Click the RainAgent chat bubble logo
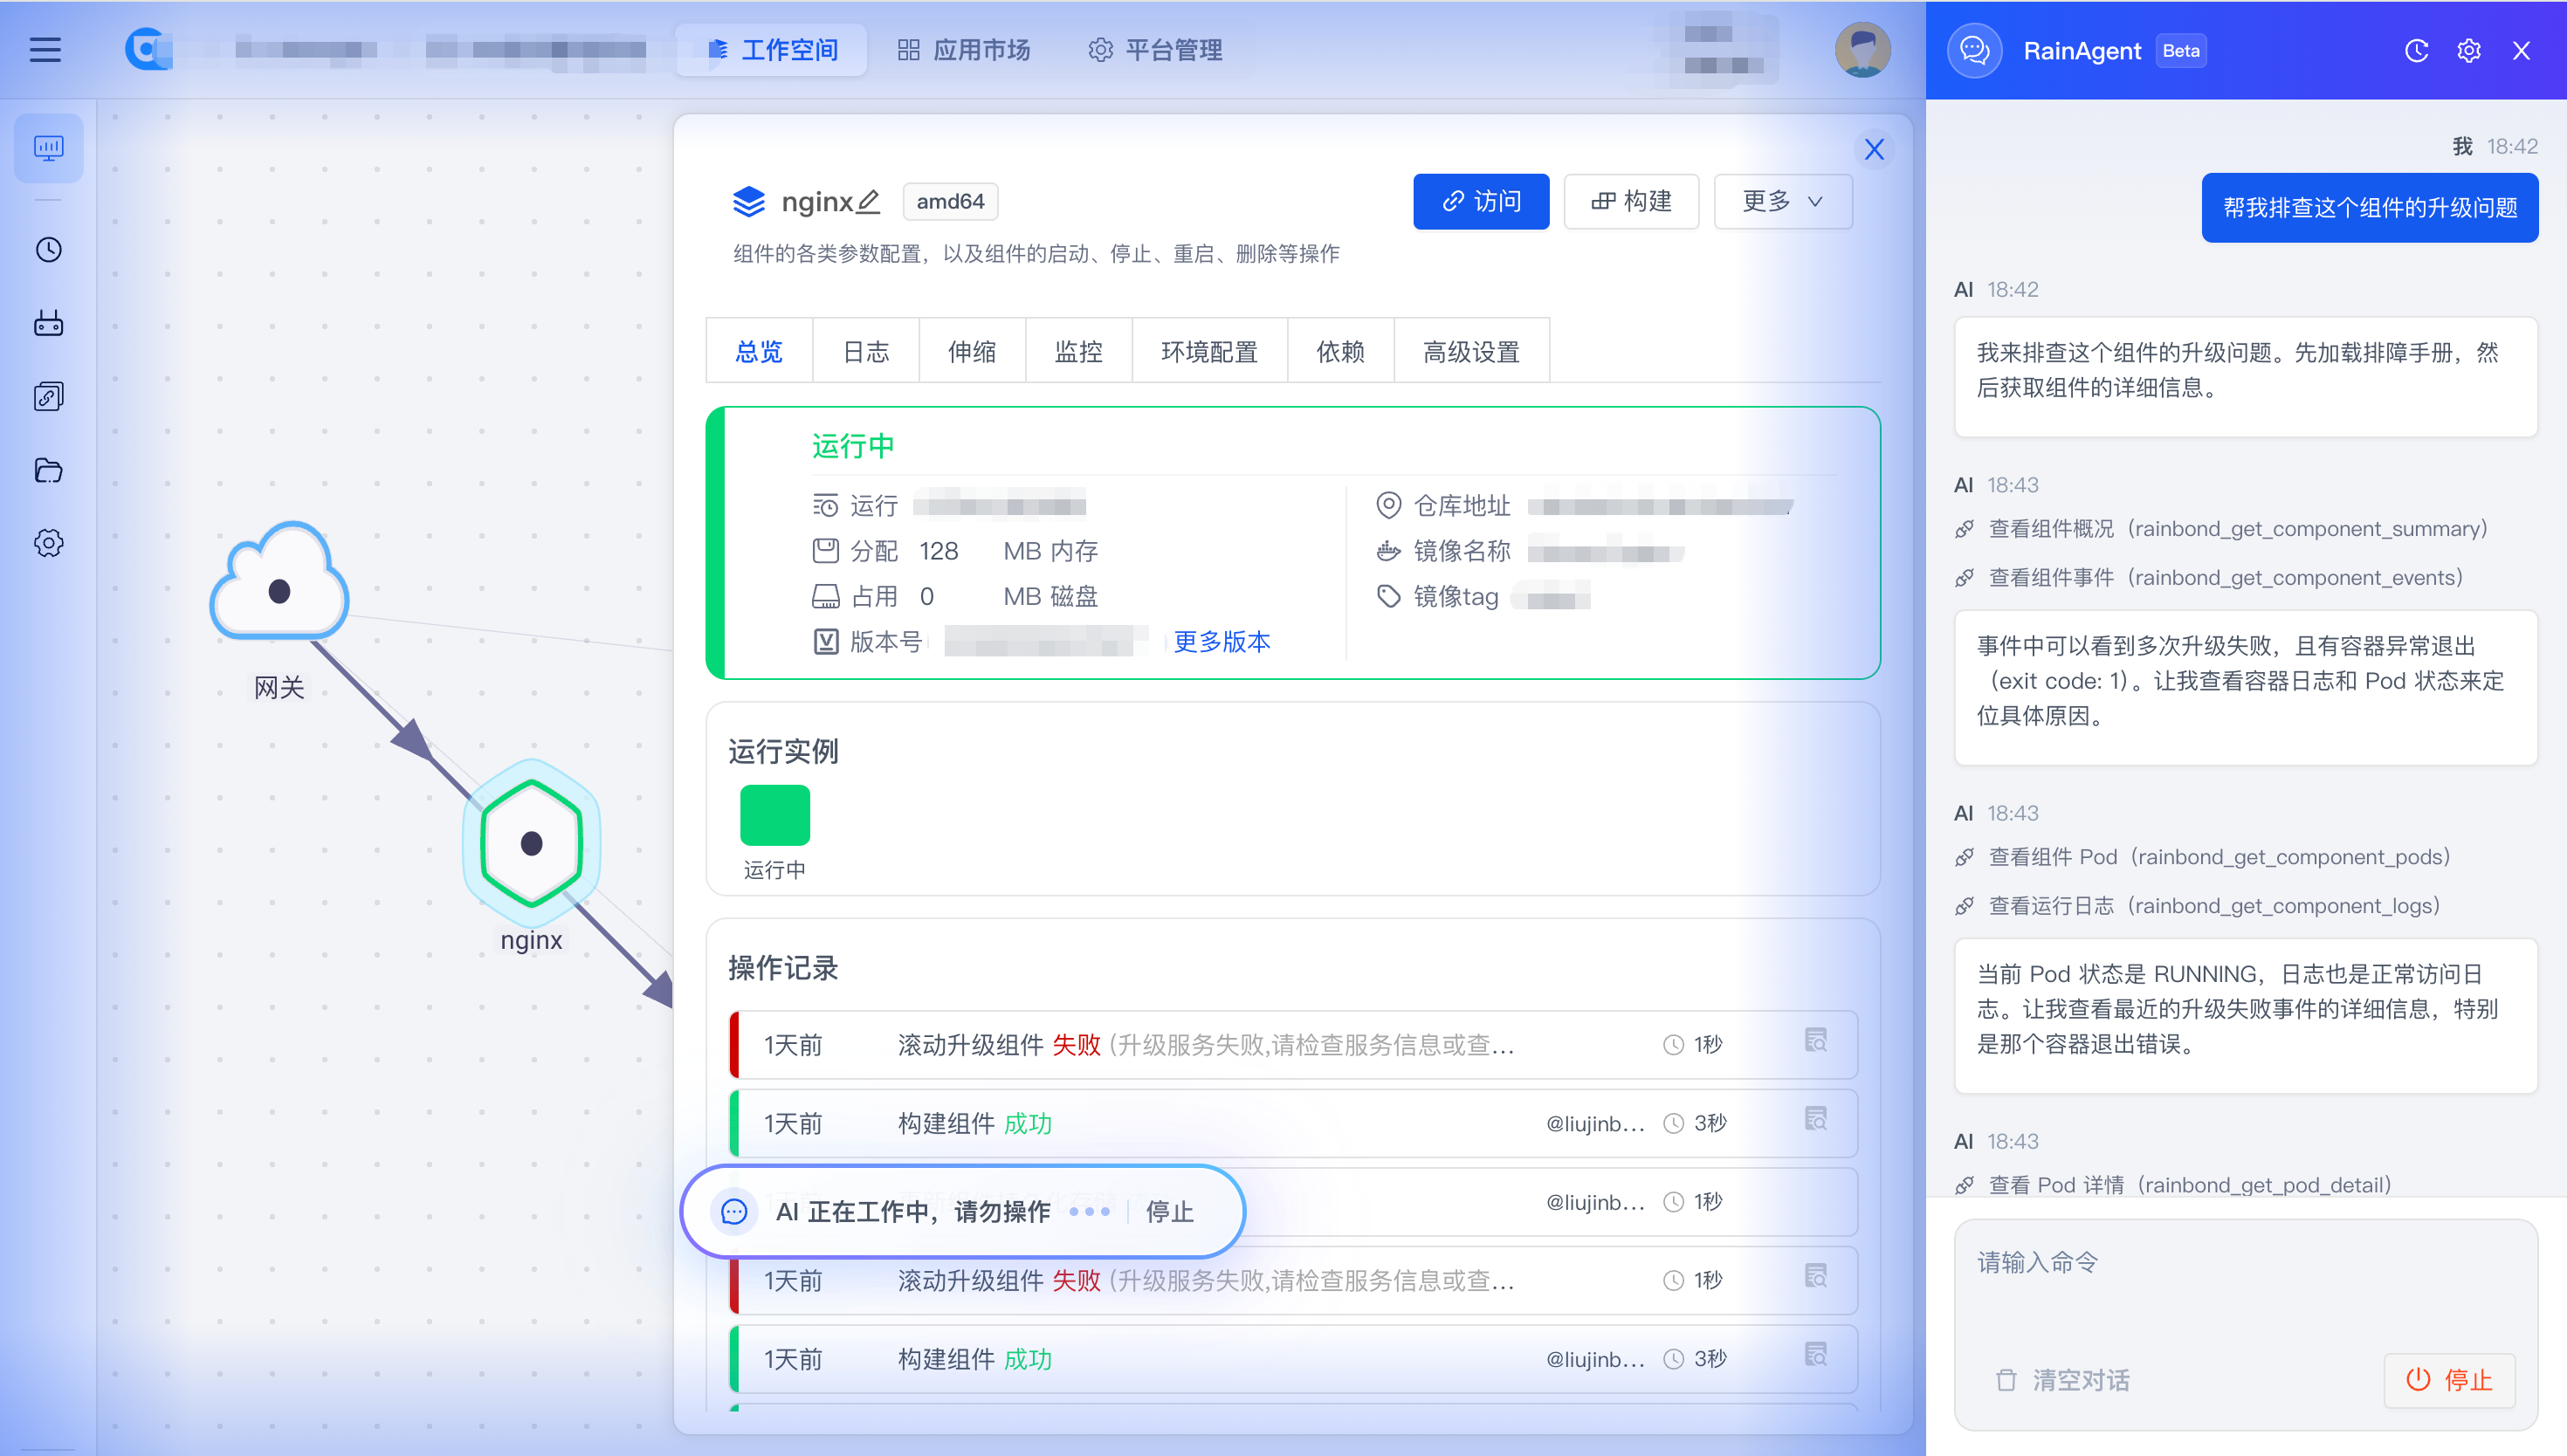 (1974, 50)
